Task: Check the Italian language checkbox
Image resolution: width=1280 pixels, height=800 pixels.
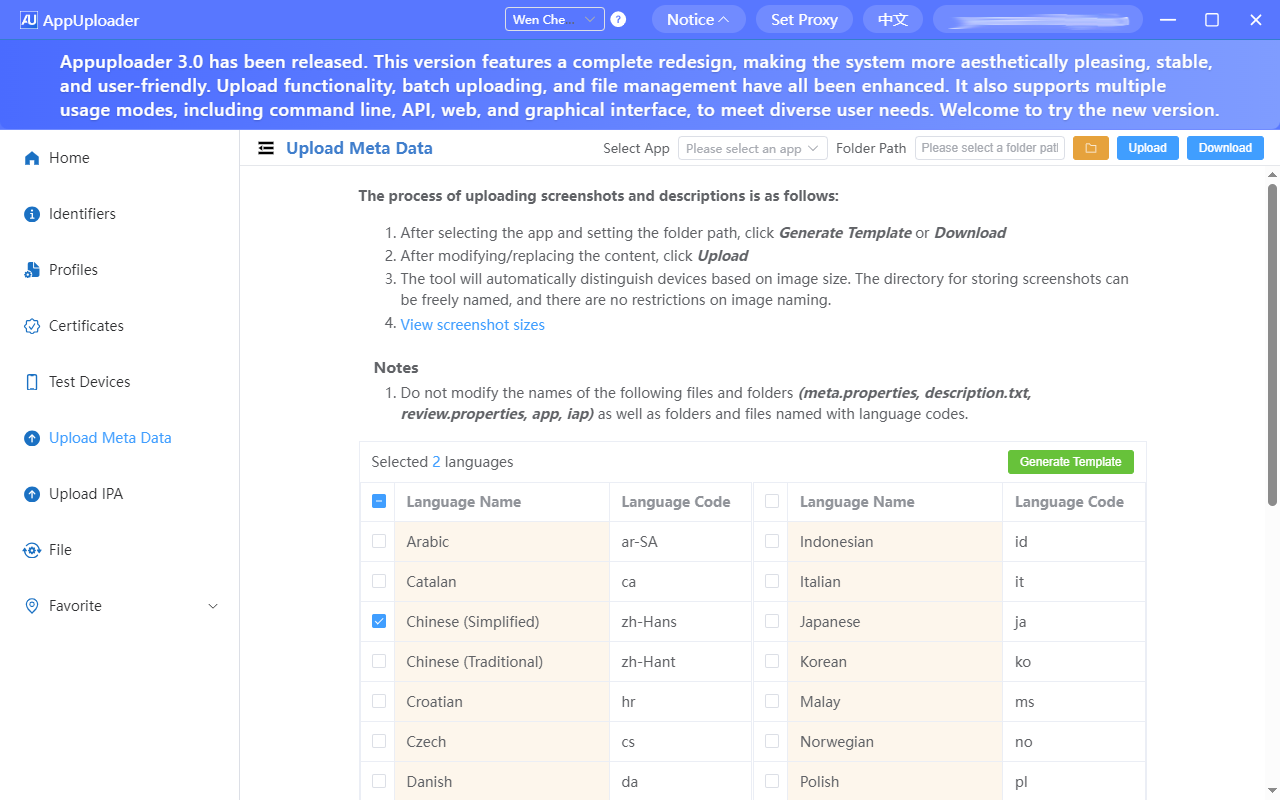Action: pos(772,581)
